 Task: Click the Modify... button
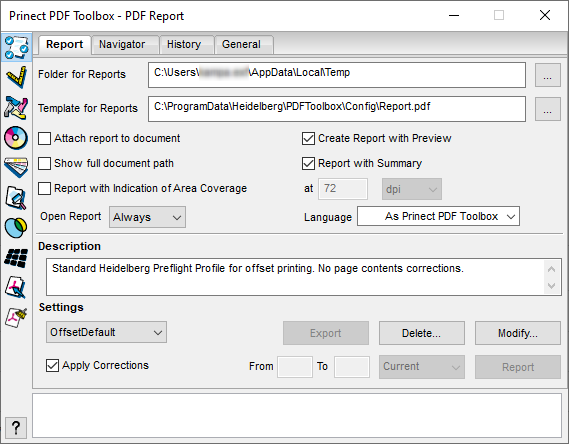coord(518,333)
